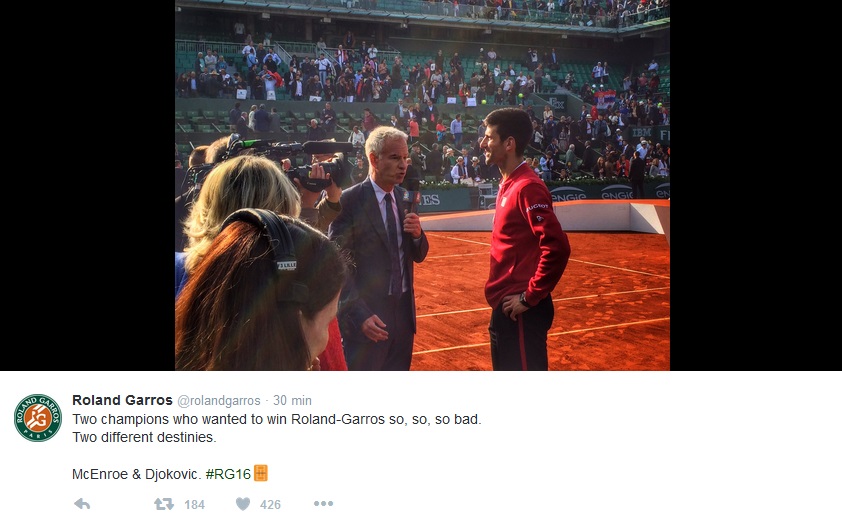The width and height of the screenshot is (842, 526).
Task: View the 426 likes count
Action: [270, 505]
